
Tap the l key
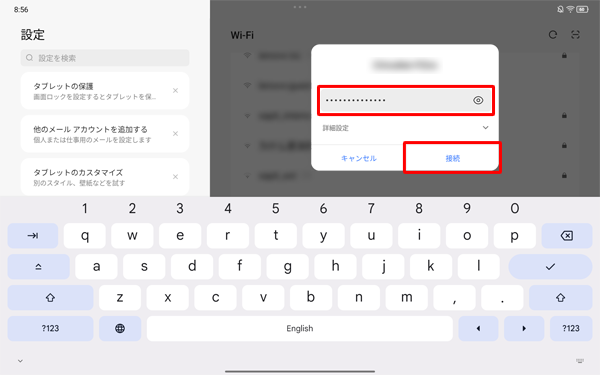[x=479, y=267]
